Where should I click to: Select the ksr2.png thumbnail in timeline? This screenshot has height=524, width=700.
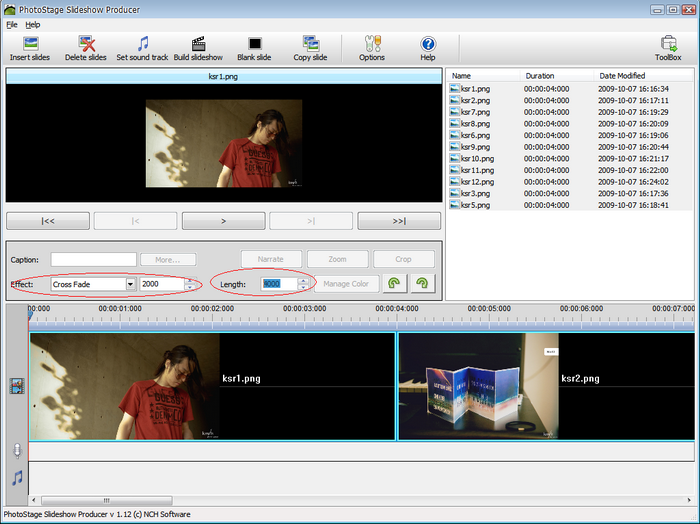click(x=478, y=385)
